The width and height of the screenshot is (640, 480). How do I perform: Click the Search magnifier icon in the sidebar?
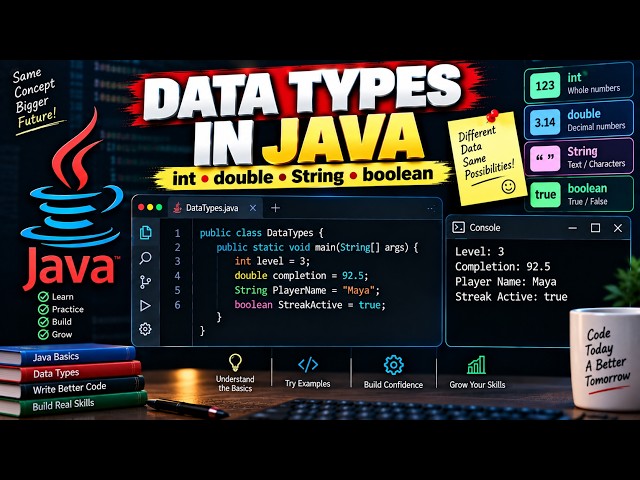coord(145,258)
